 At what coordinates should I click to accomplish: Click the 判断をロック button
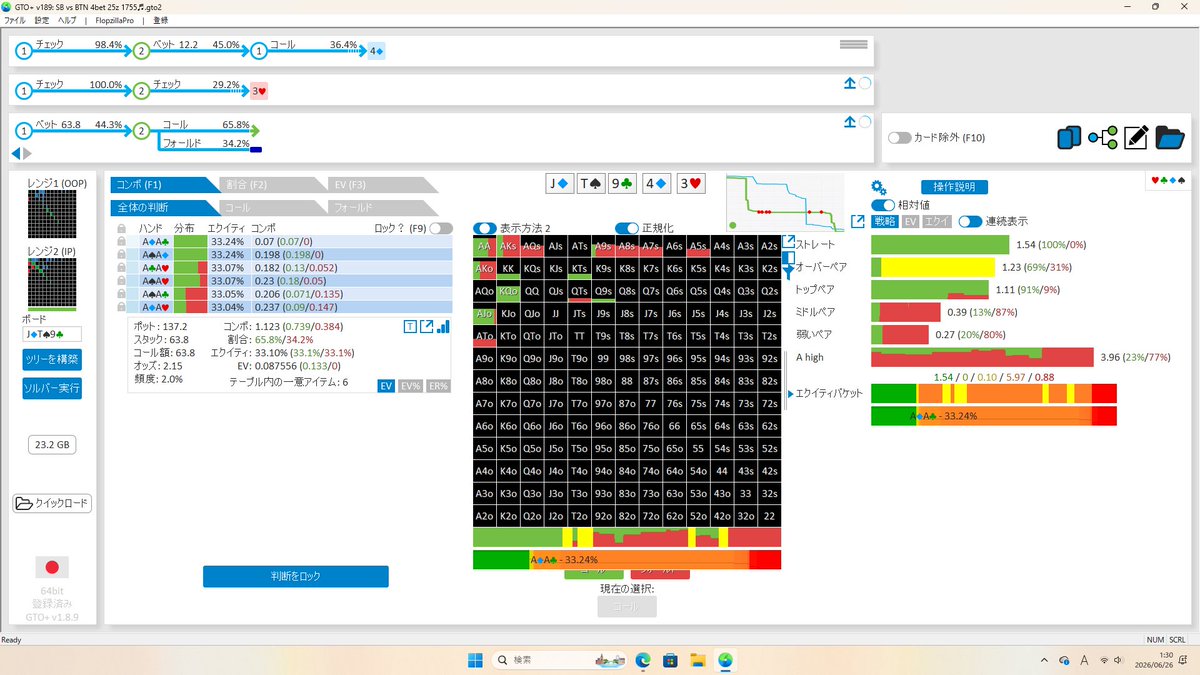pyautogui.click(x=295, y=576)
